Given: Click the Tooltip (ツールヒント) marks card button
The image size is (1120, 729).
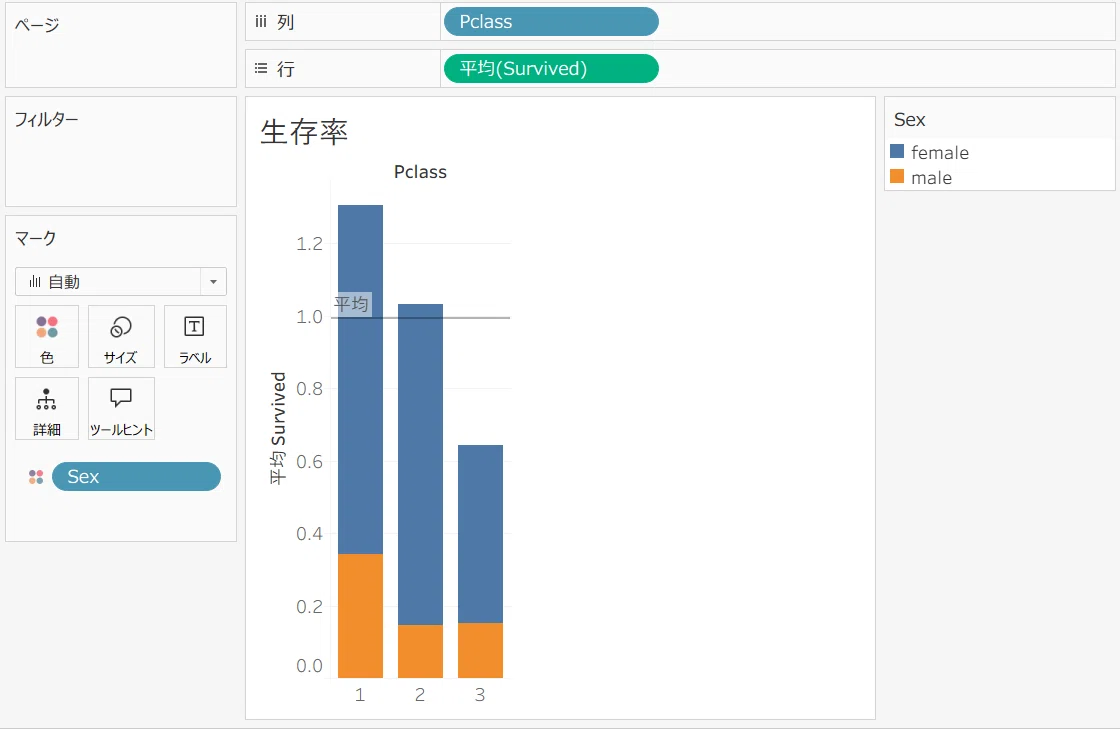Looking at the screenshot, I should coord(121,408).
